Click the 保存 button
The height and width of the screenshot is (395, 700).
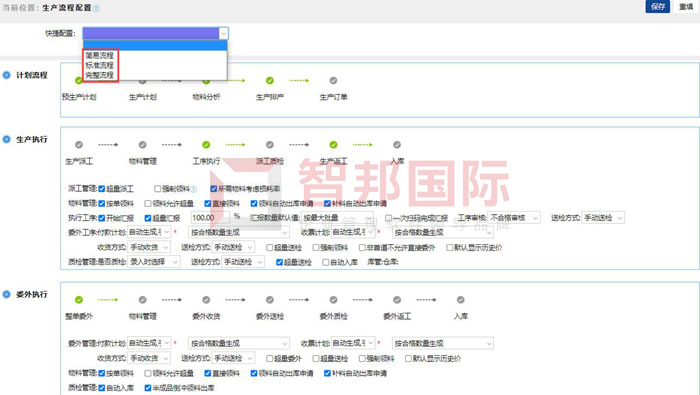658,7
